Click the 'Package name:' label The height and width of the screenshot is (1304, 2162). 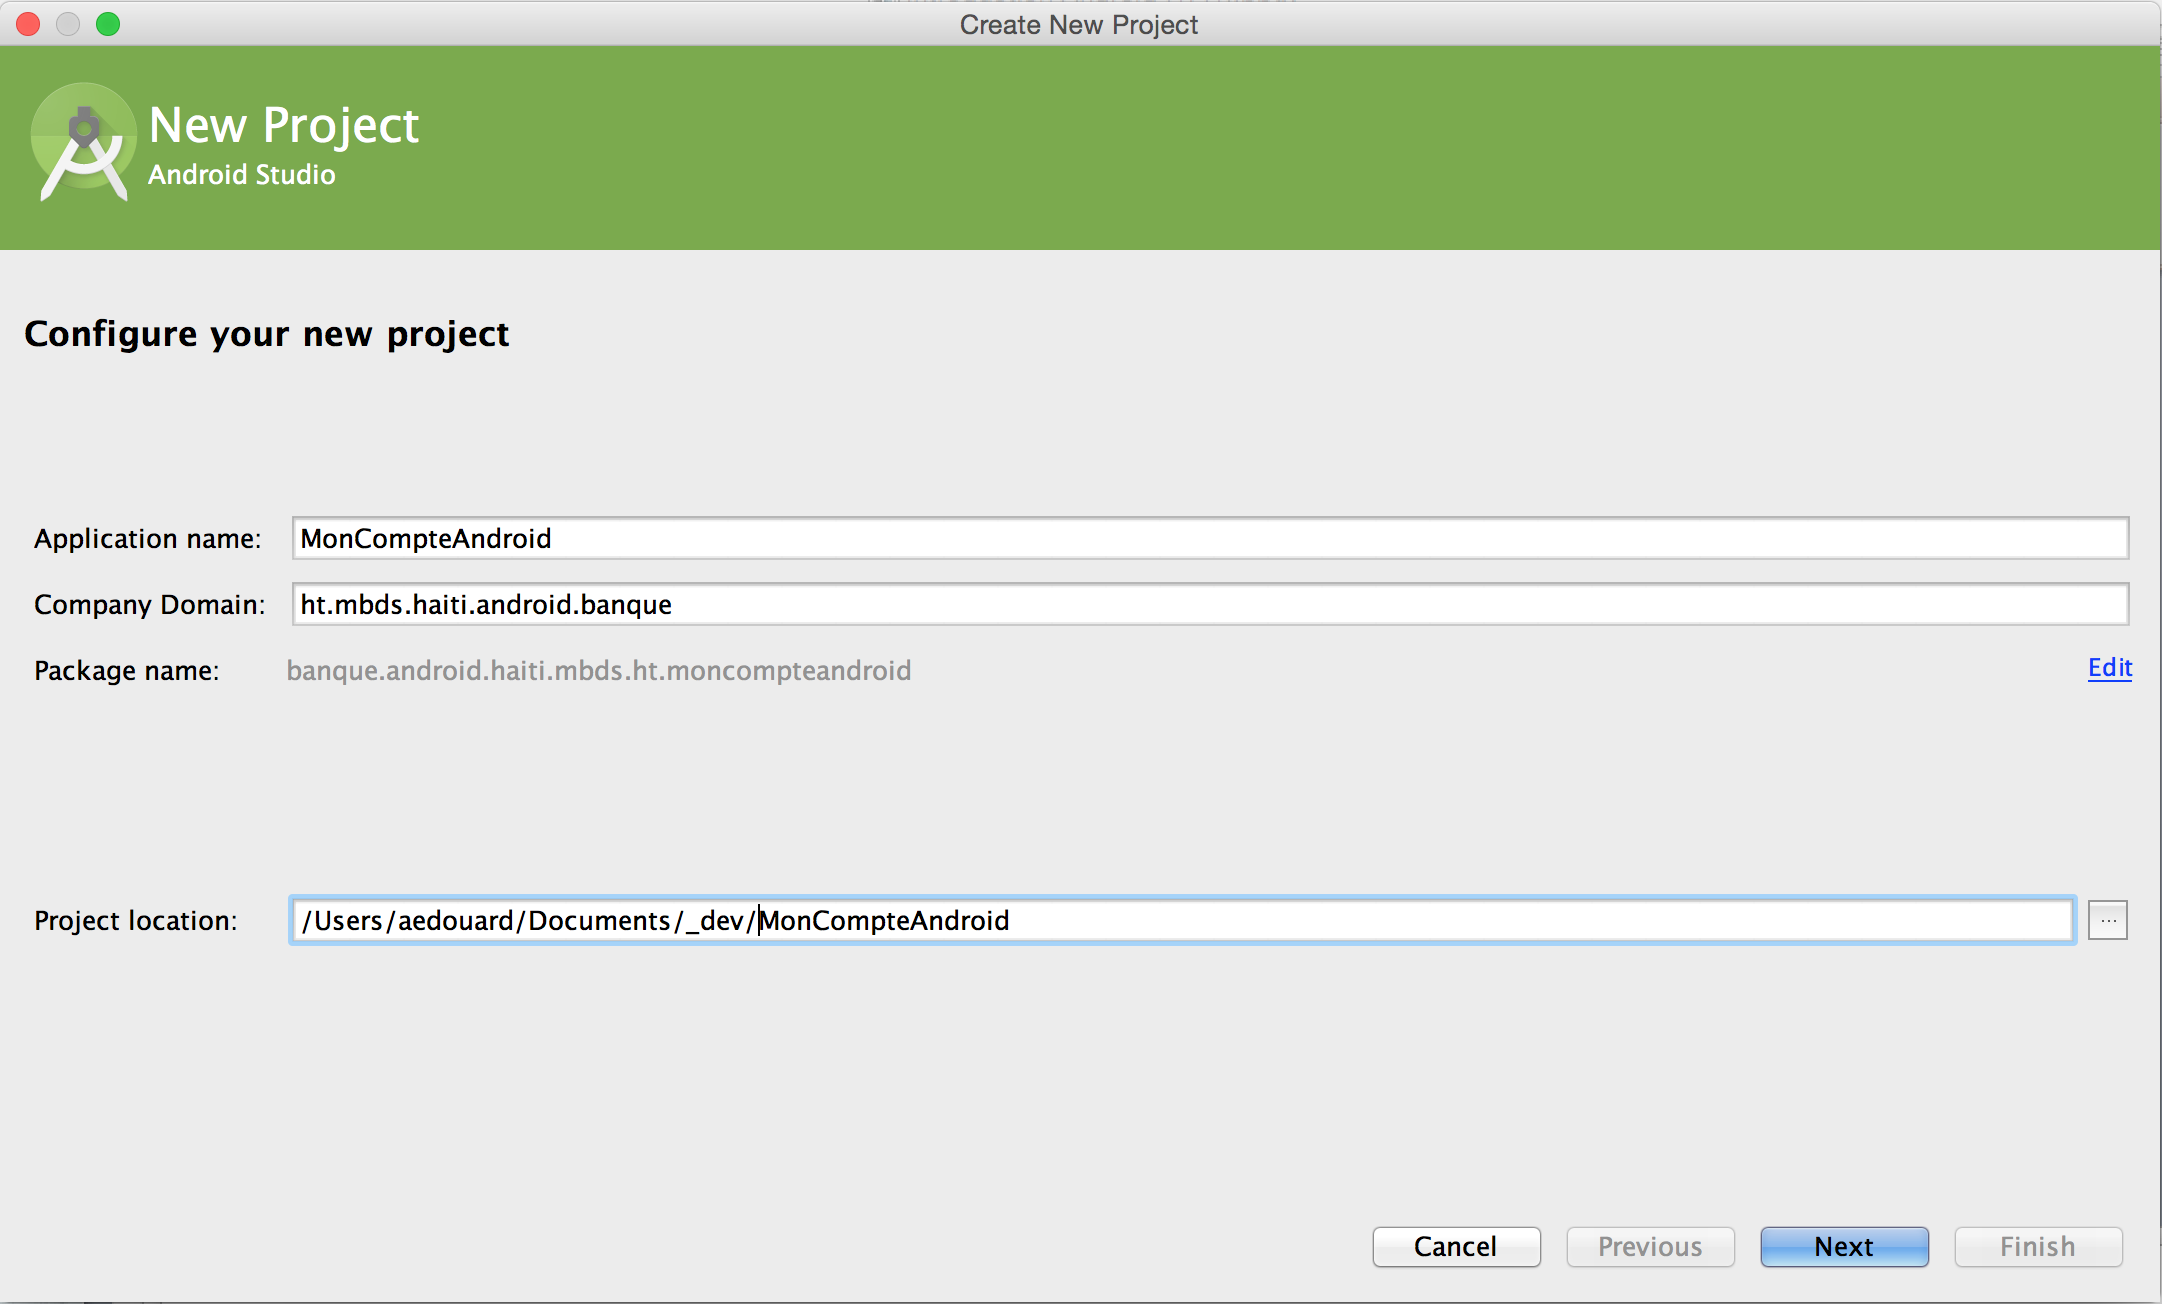click(127, 671)
